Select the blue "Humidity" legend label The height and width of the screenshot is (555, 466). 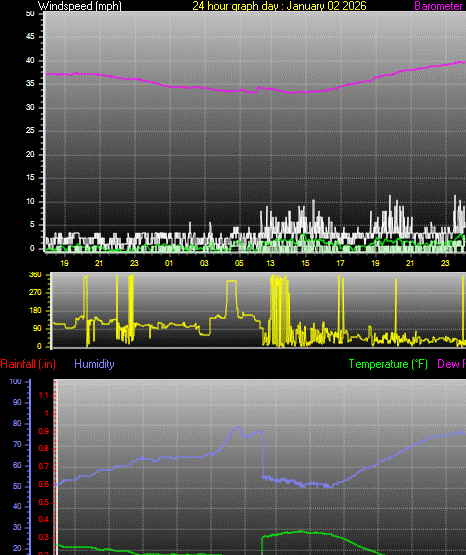[94, 364]
